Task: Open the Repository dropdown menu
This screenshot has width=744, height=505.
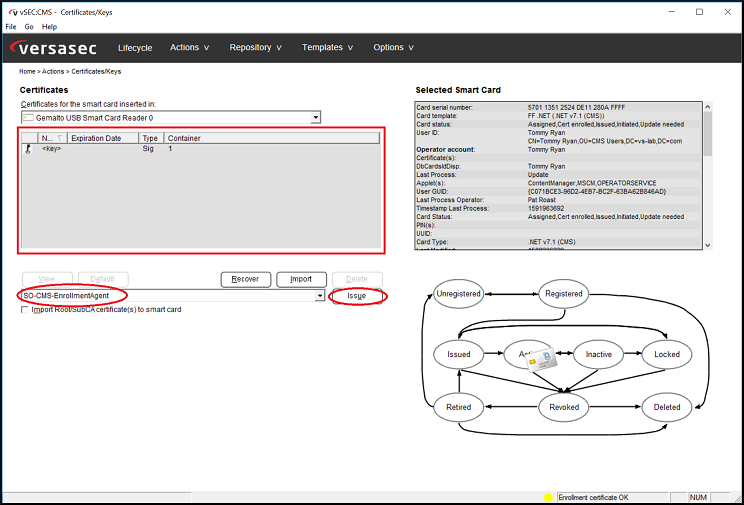Action: pyautogui.click(x=255, y=47)
